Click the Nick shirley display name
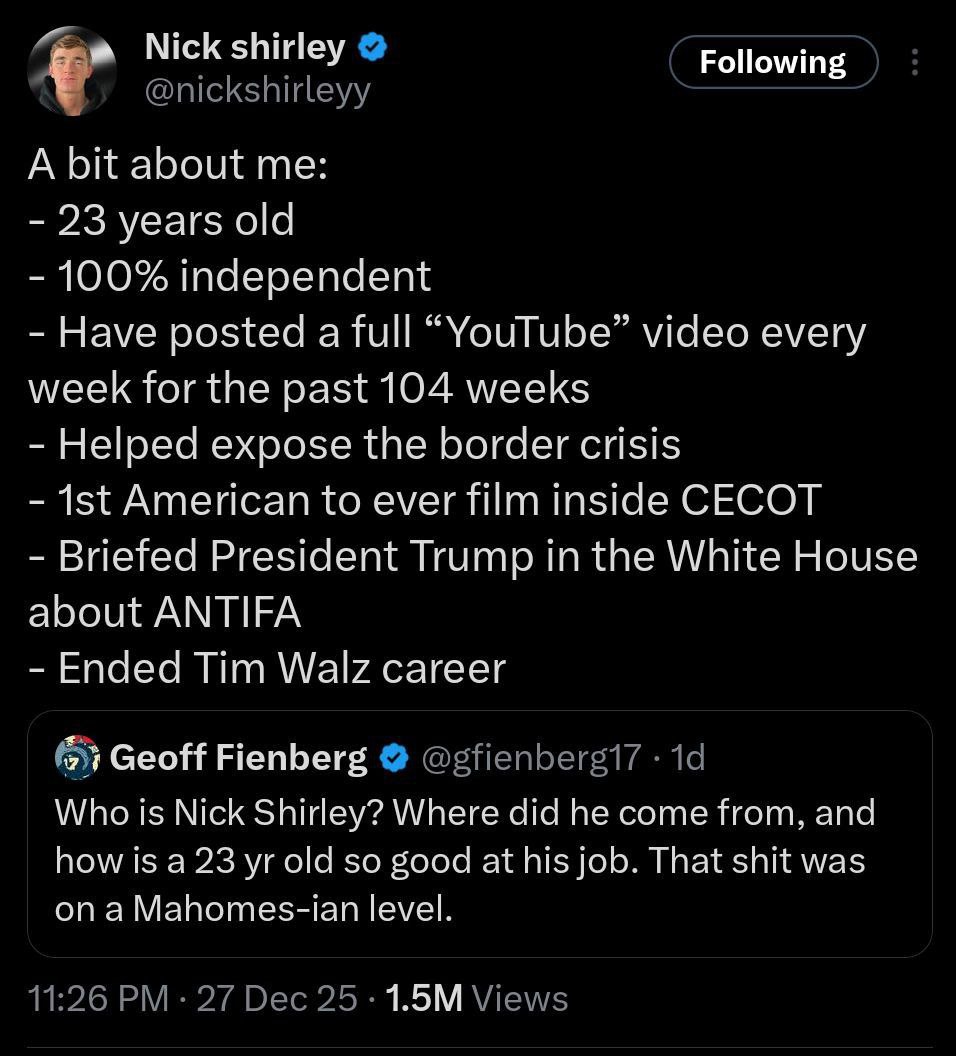Image resolution: width=956 pixels, height=1056 pixels. pos(245,45)
